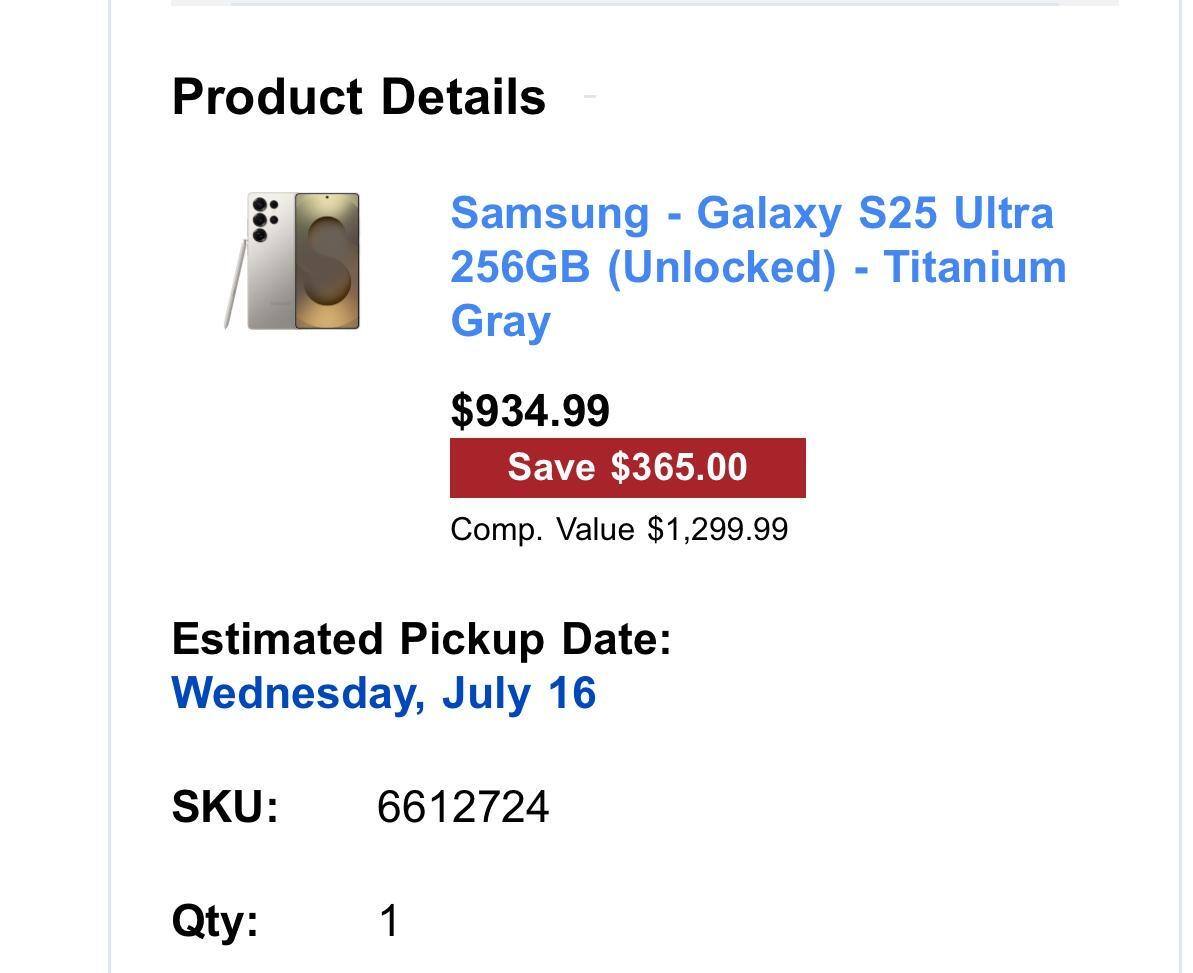Click the Qty label

point(215,921)
